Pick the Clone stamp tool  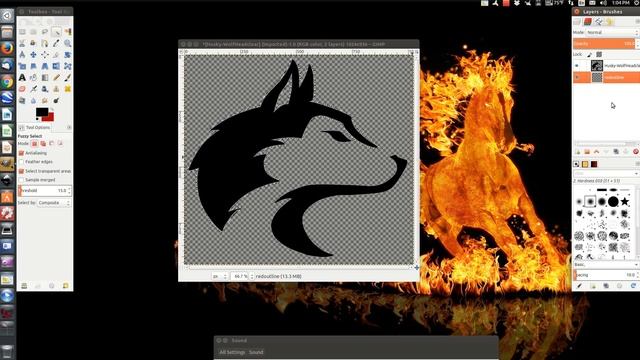(x=56, y=89)
